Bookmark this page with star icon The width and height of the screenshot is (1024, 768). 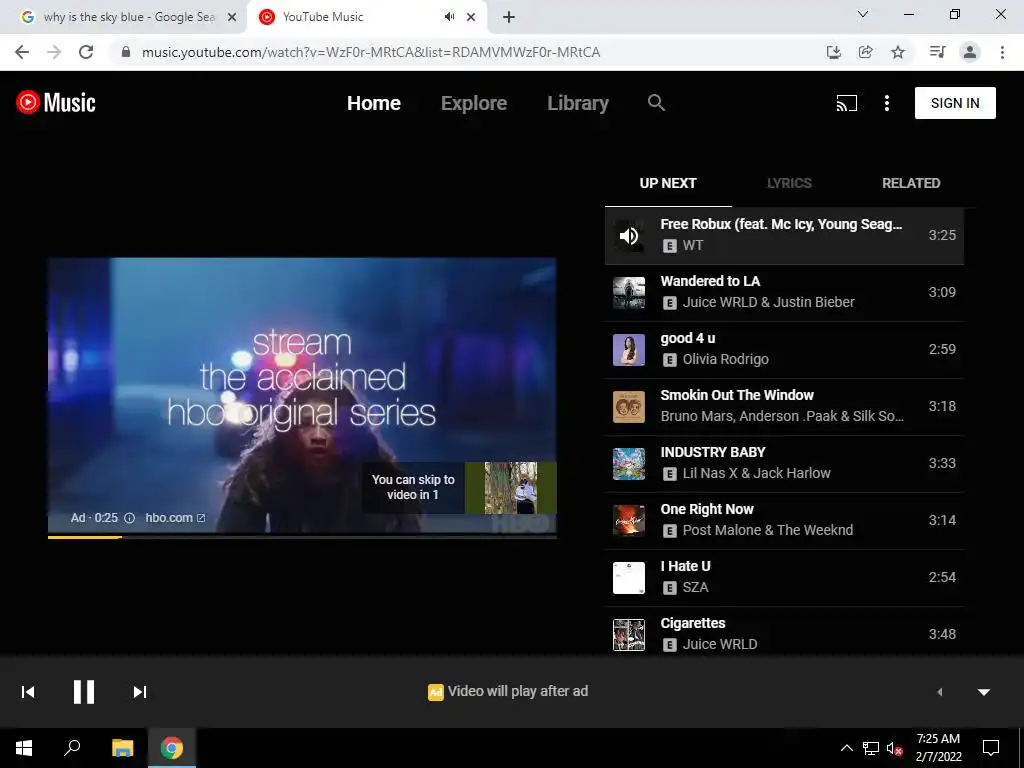(x=898, y=52)
